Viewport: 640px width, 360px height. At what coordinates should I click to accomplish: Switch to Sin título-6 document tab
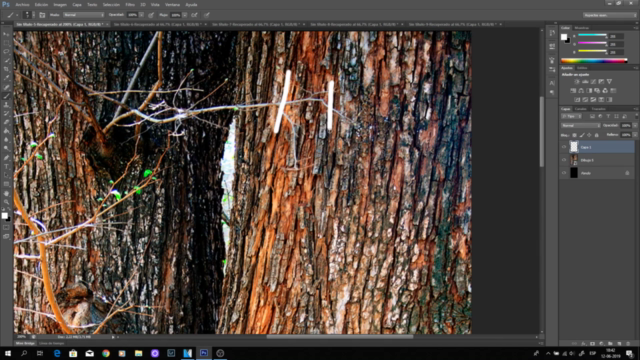[x=158, y=24]
